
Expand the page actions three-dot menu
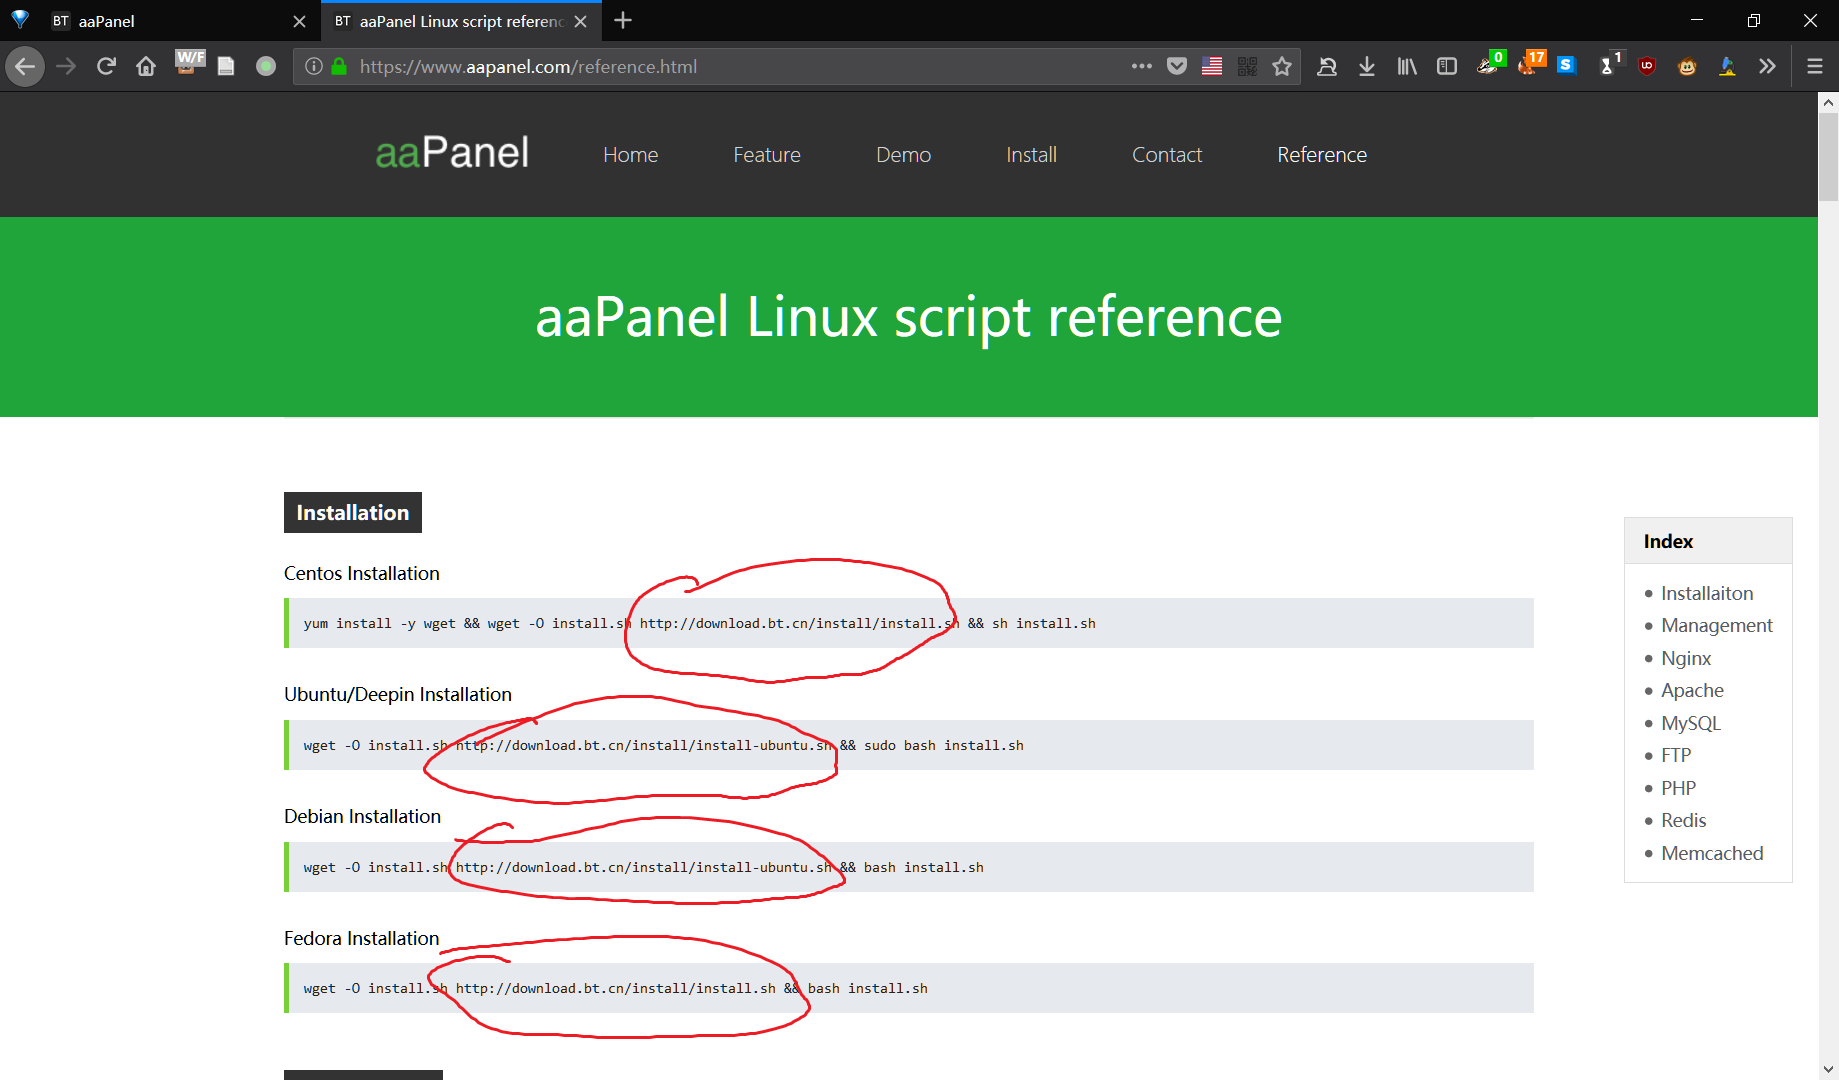1141,66
